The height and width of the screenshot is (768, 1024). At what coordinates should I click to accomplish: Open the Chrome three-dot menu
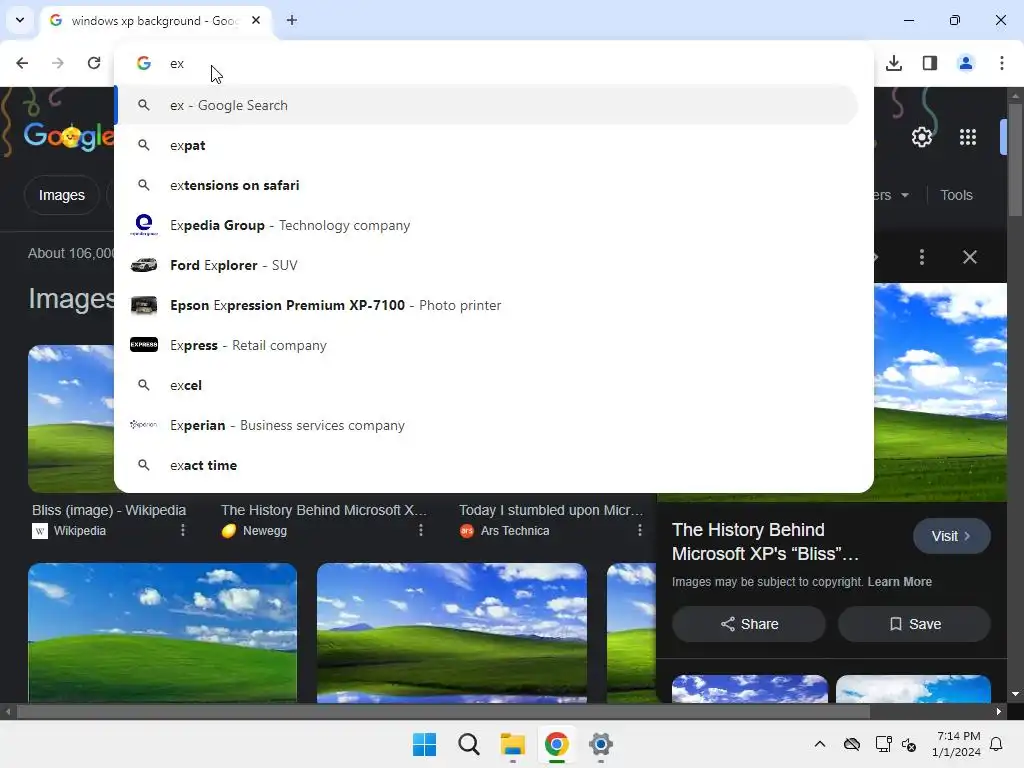(x=1002, y=63)
